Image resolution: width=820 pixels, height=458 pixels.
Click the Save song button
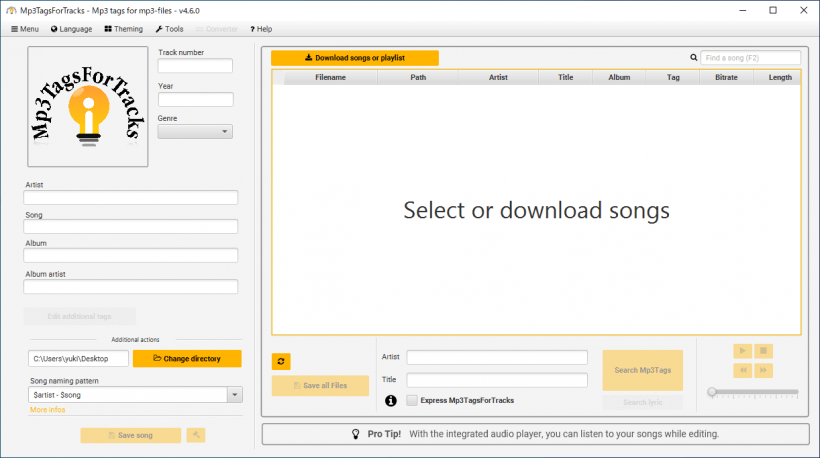coord(131,435)
